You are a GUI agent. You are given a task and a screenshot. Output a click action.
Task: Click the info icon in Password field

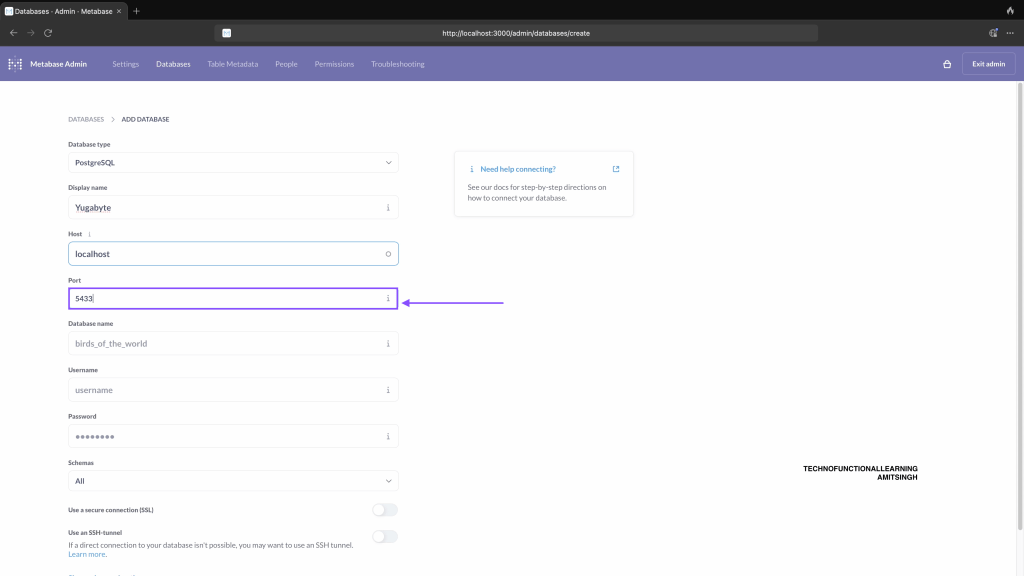click(x=388, y=436)
